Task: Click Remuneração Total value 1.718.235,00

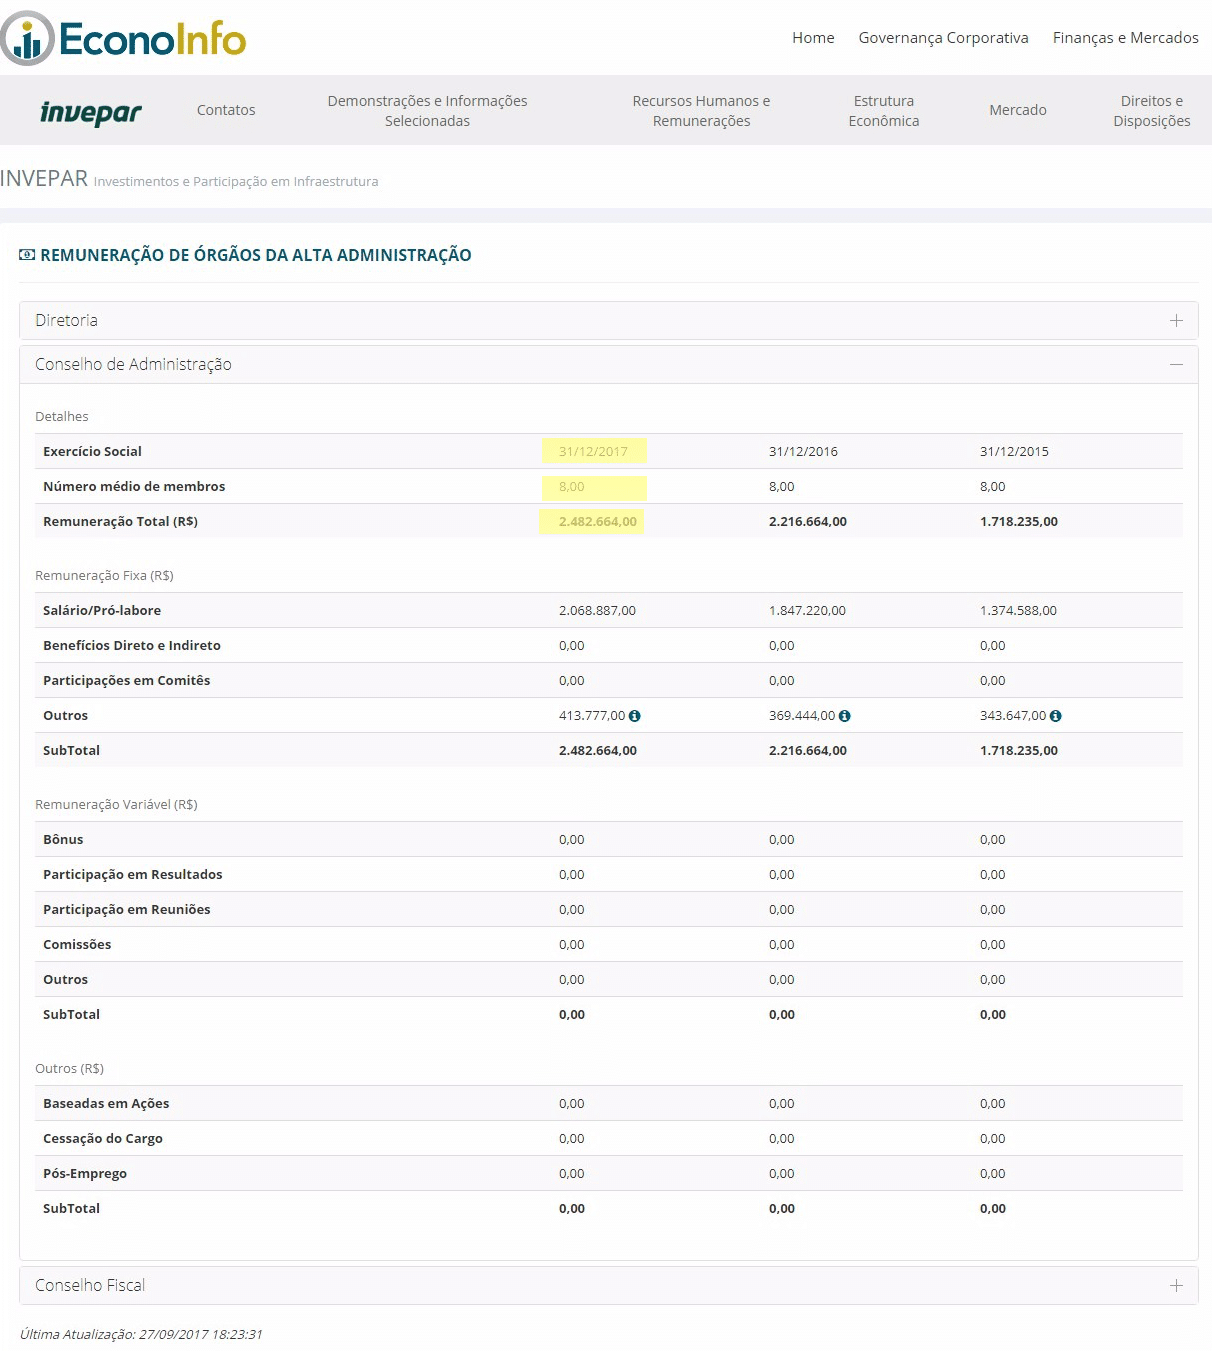Action: click(1018, 522)
